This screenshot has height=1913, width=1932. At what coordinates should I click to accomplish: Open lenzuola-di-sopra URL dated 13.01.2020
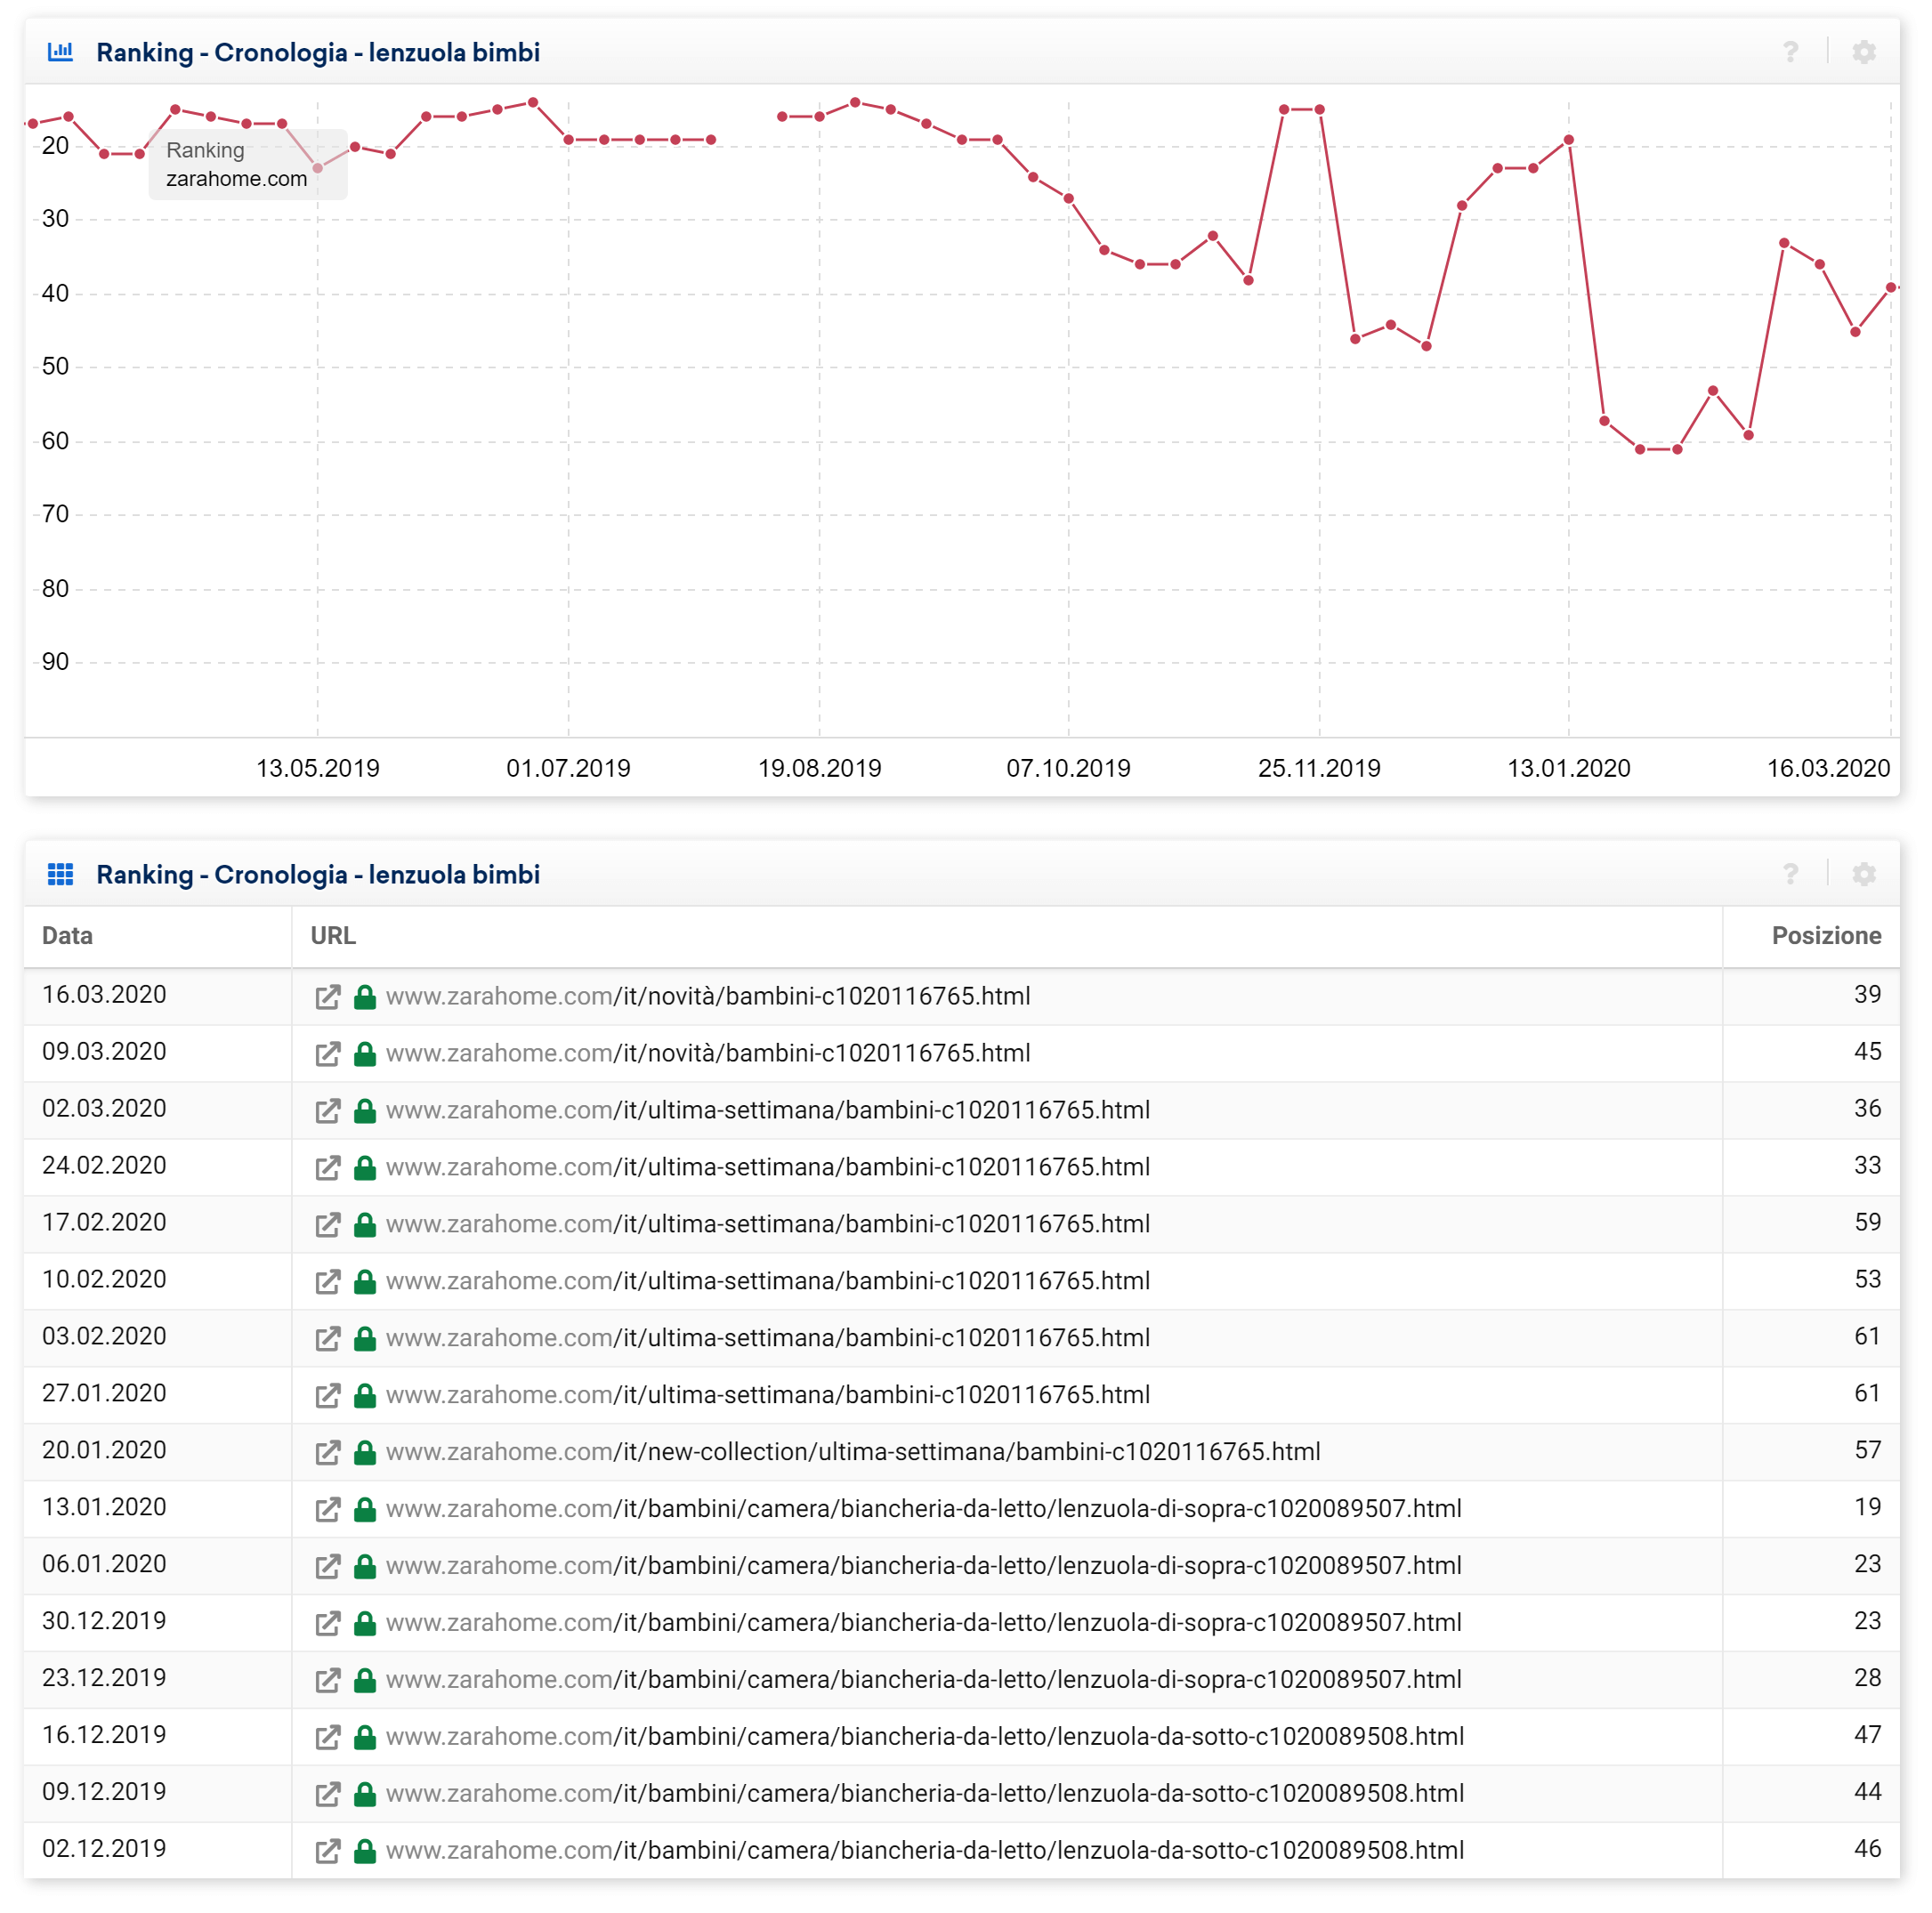pyautogui.click(x=924, y=1509)
